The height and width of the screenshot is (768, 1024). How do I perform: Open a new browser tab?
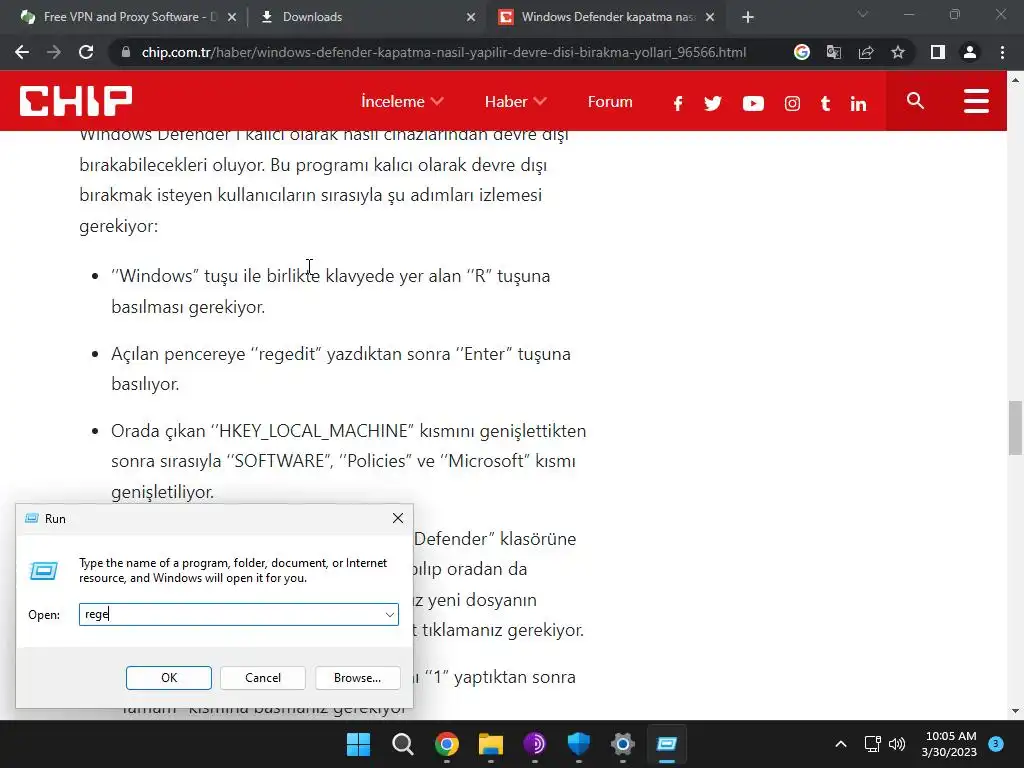coord(748,17)
